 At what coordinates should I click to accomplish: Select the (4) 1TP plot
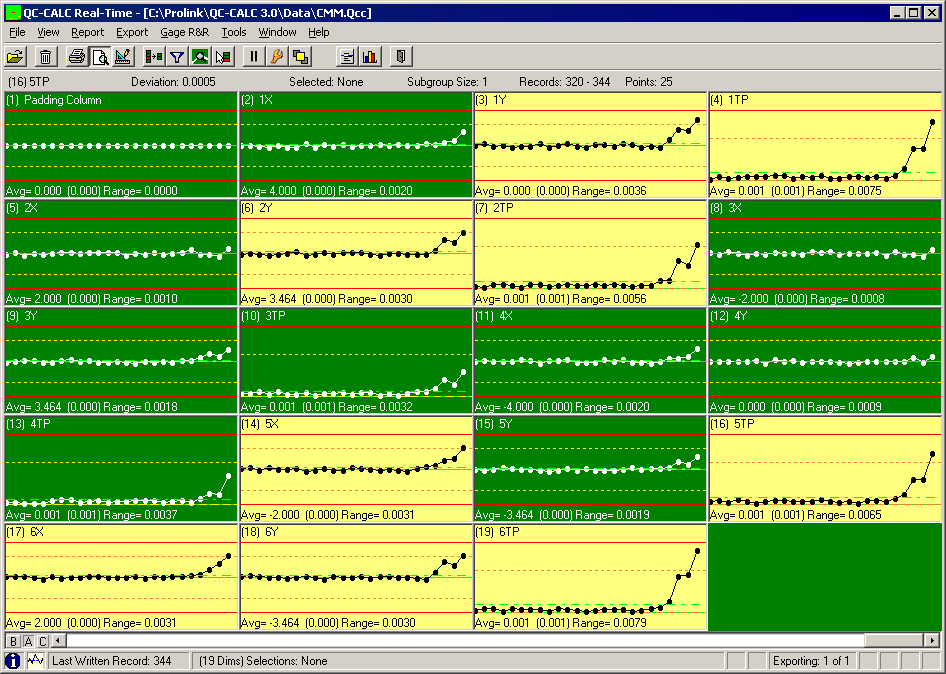pos(825,145)
